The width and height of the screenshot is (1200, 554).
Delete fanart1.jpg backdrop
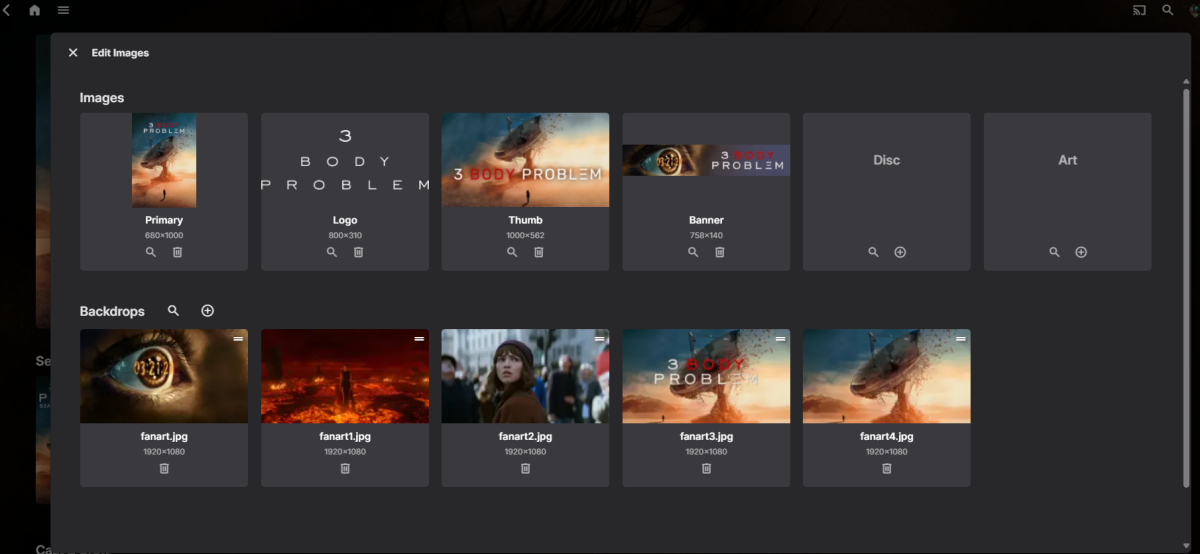click(x=345, y=468)
